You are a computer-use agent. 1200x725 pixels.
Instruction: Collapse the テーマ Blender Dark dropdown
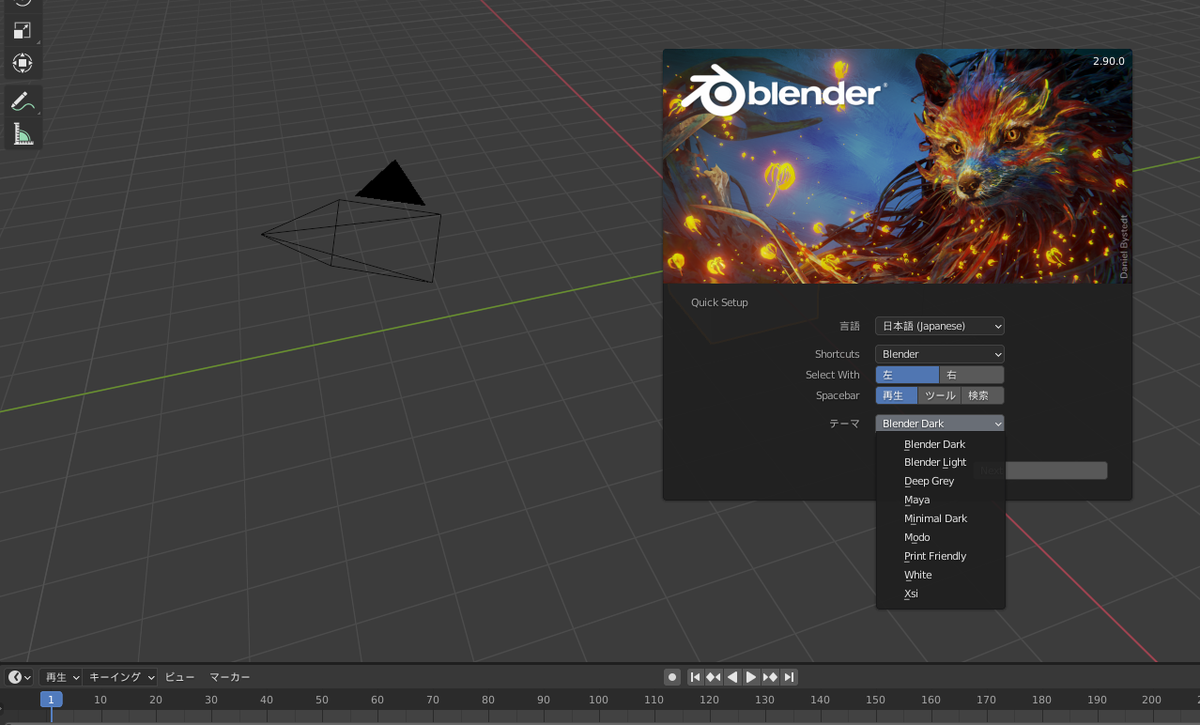click(940, 424)
